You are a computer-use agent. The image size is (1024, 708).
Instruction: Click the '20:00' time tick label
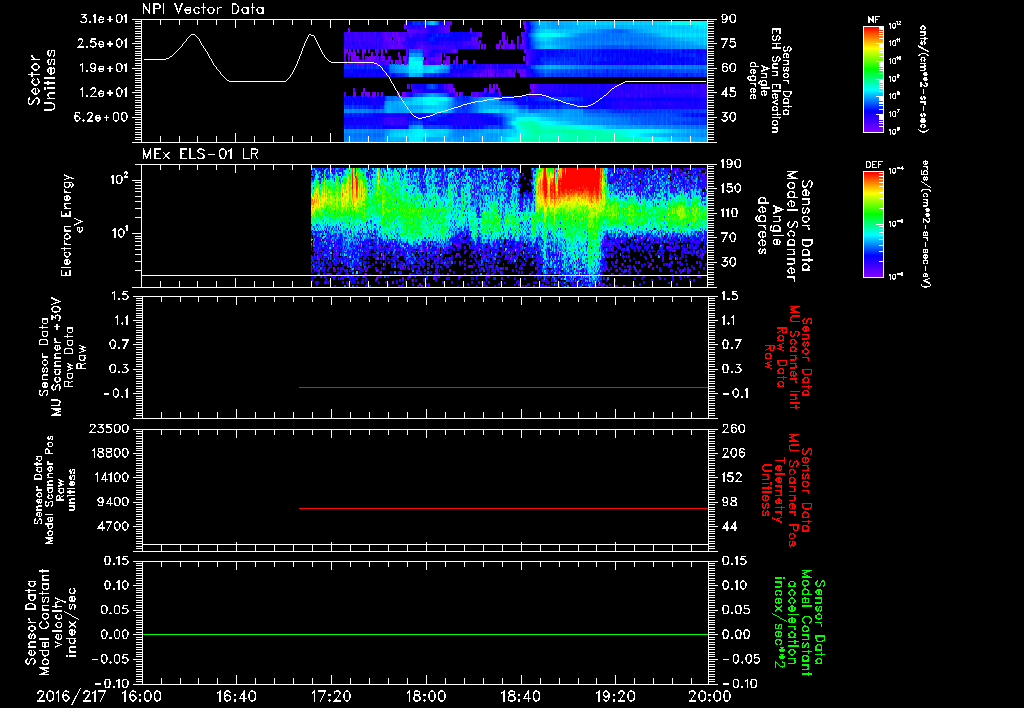pyautogui.click(x=710, y=696)
